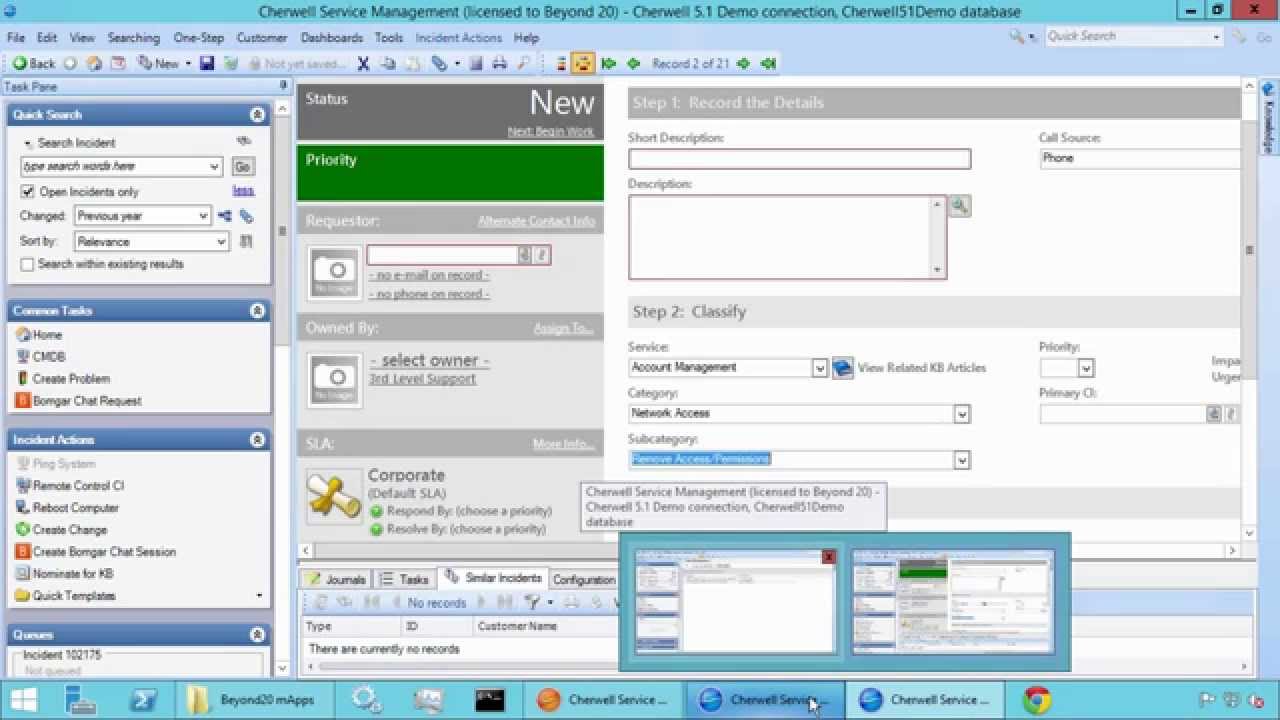Go to previous record arrow
Image resolution: width=1280 pixels, height=720 pixels.
(x=633, y=63)
